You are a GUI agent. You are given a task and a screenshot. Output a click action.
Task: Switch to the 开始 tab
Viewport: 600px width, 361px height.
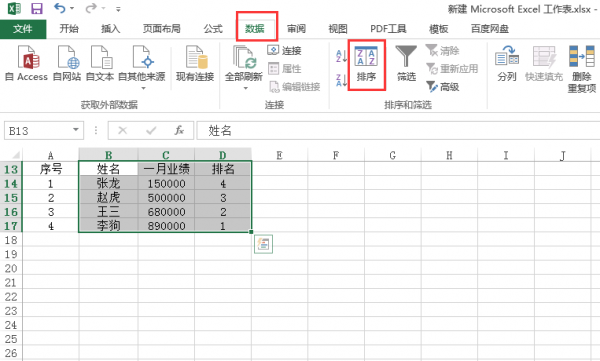(69, 29)
